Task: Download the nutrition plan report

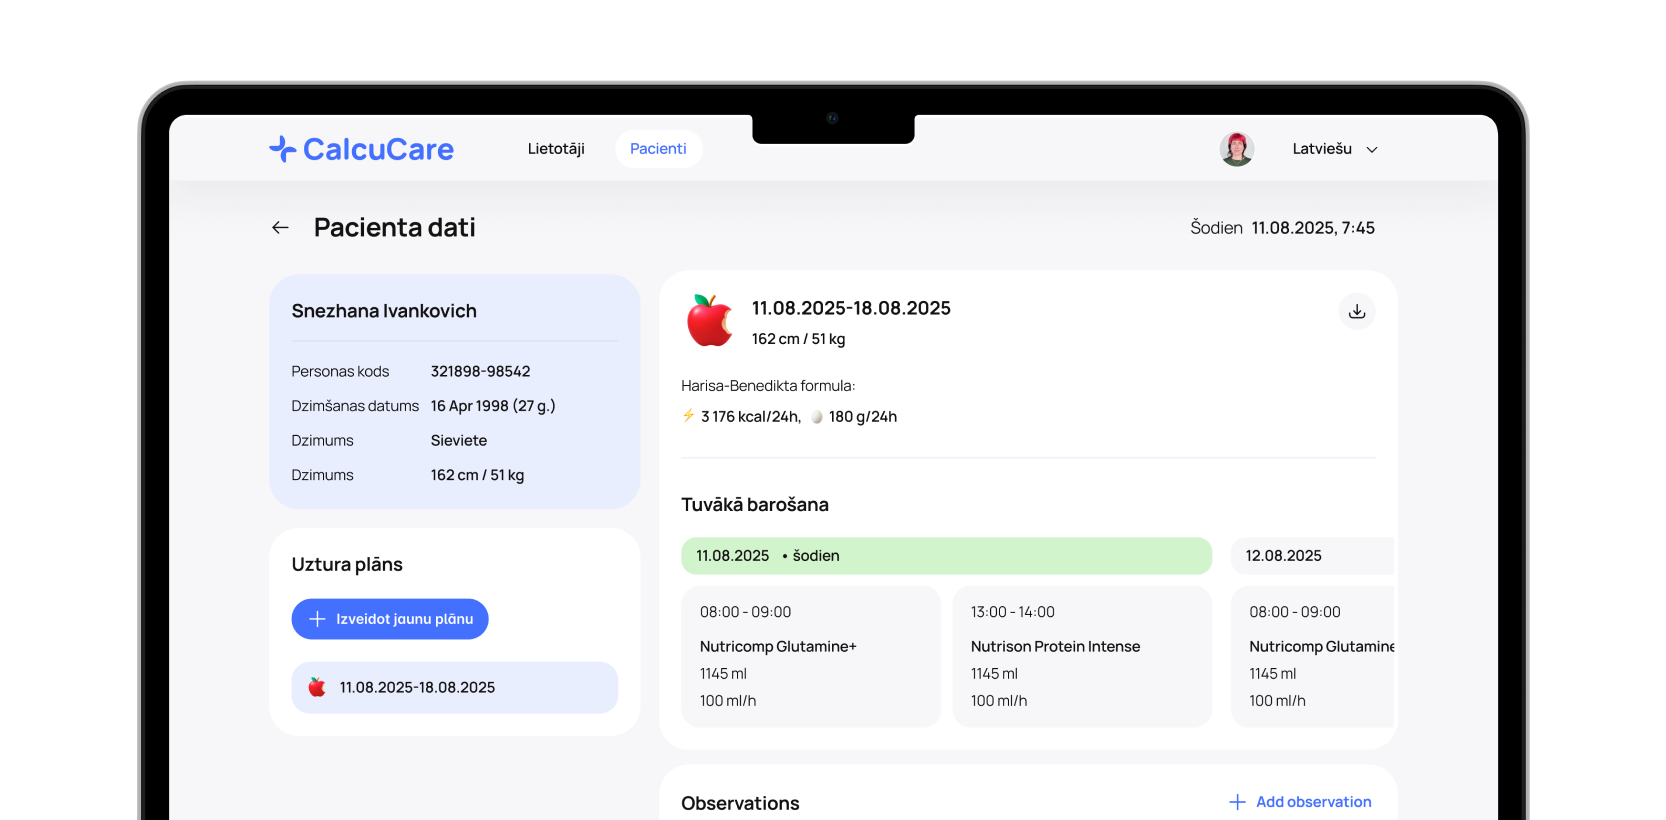Action: [1356, 312]
